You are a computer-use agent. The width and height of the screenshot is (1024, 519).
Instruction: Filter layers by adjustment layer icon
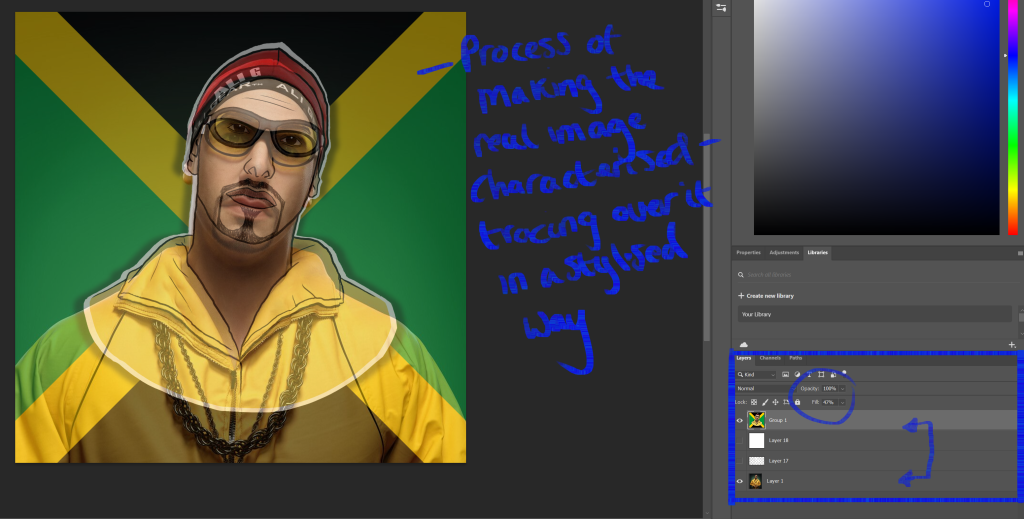tap(797, 374)
